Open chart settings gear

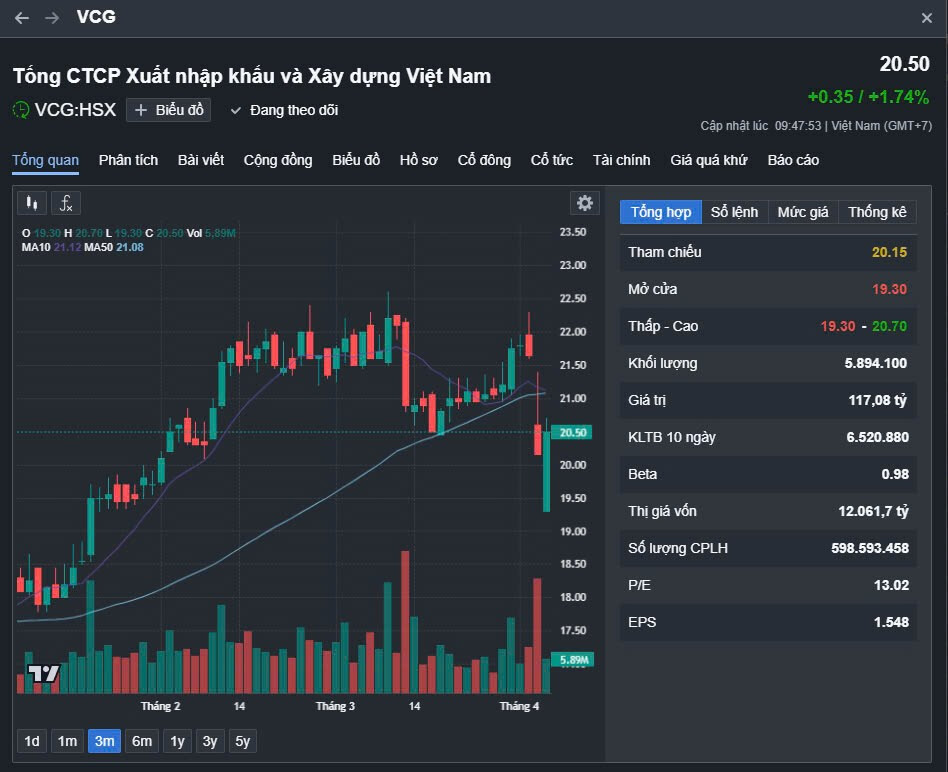tap(585, 203)
